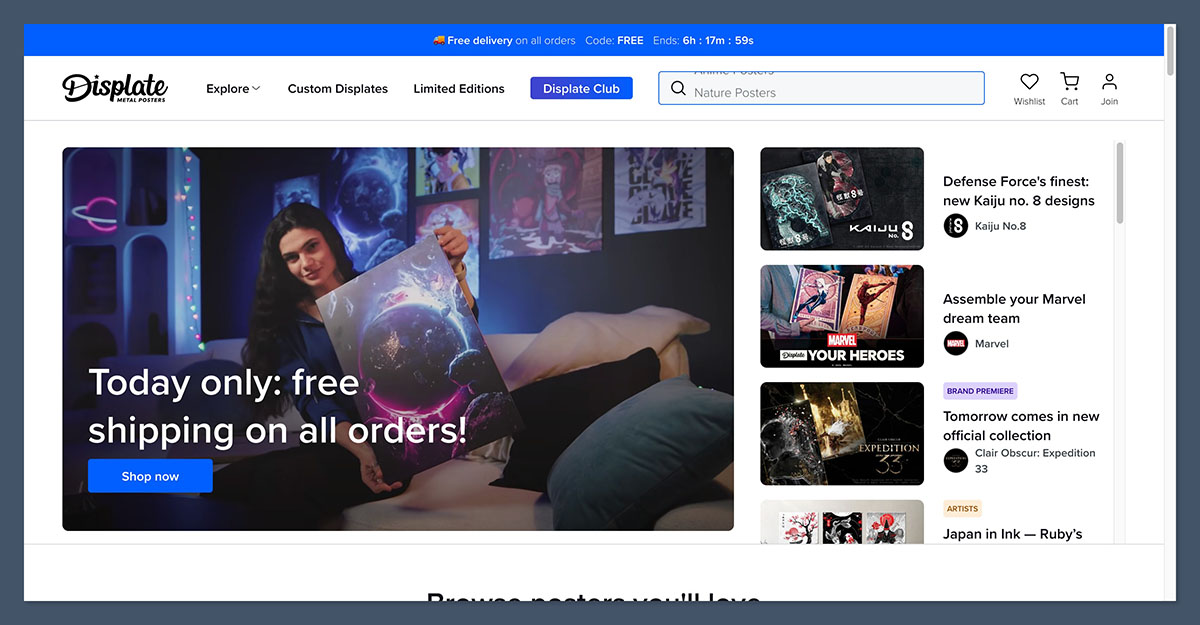Image resolution: width=1200 pixels, height=625 pixels.
Task: Select the Custom Displates menu item
Action: pyautogui.click(x=337, y=89)
